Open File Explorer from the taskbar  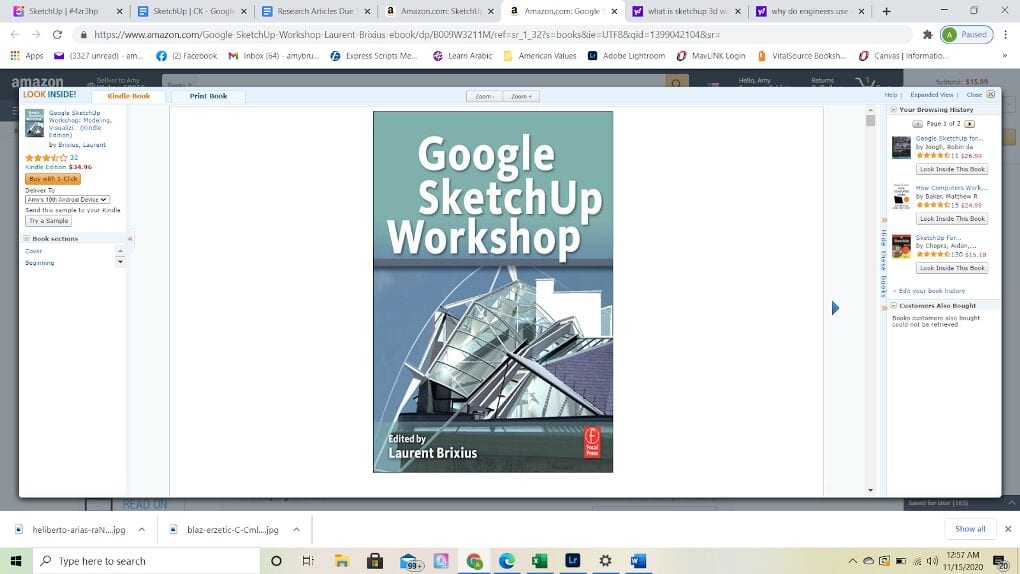point(342,560)
